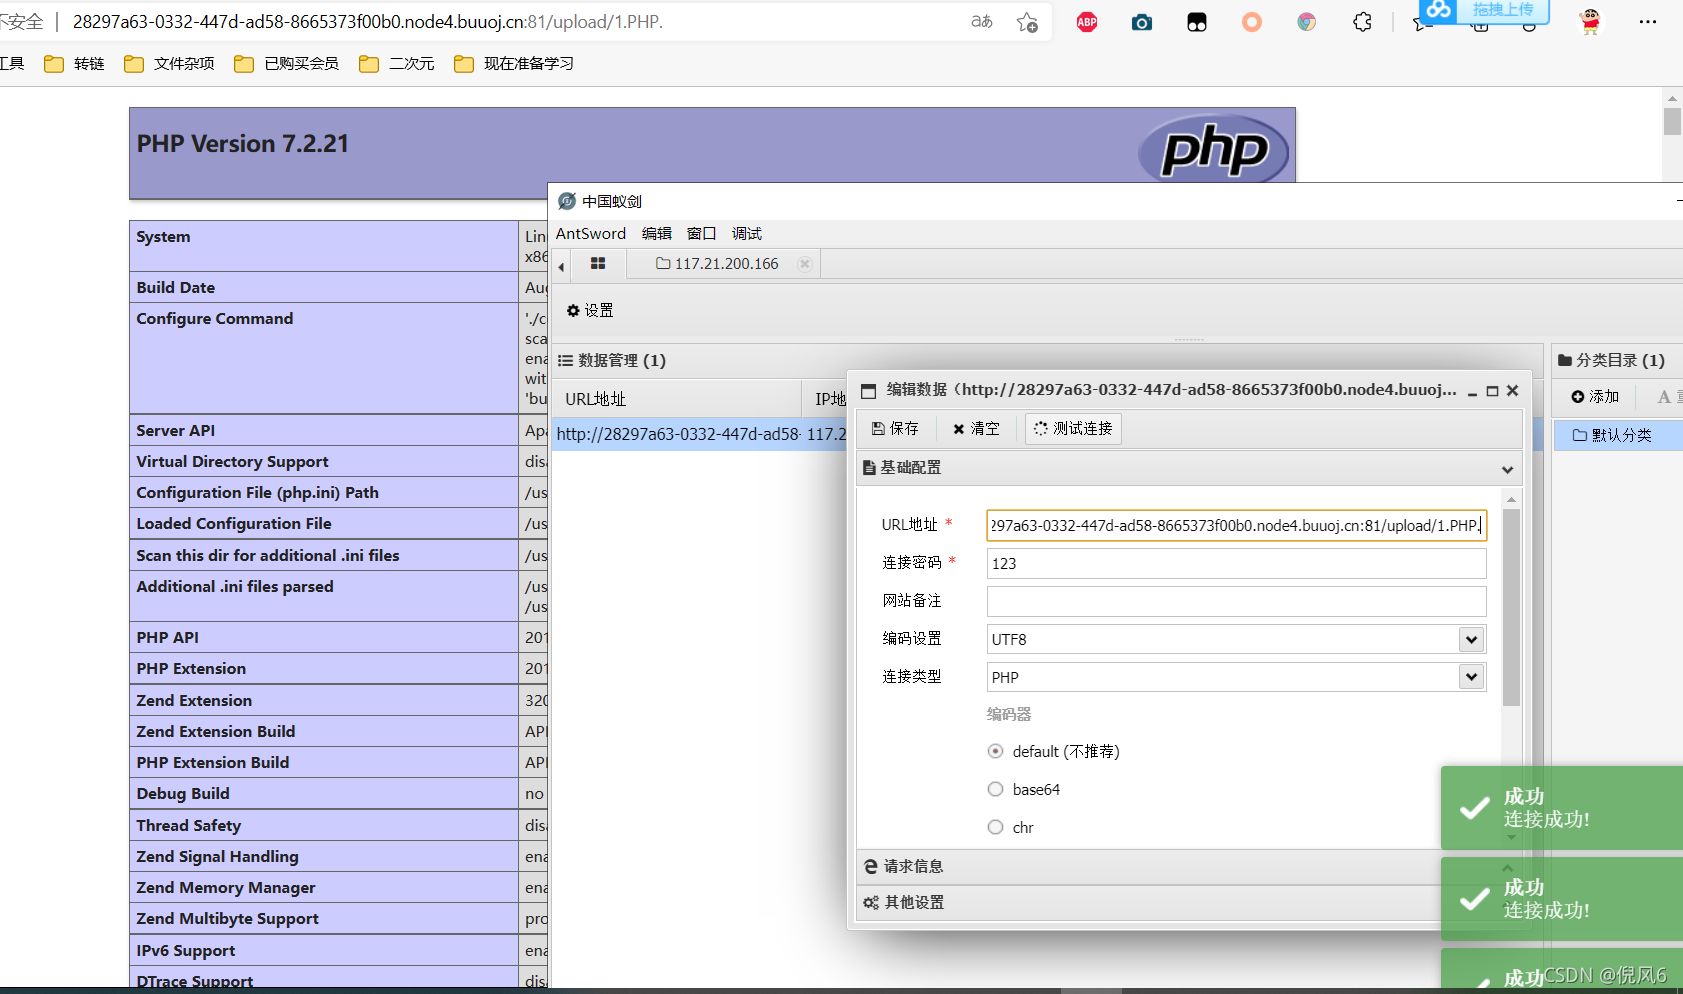Screen dimensions: 1683x994
Task: Open the 已购买会员 bookmarks folder
Action: pos(287,63)
